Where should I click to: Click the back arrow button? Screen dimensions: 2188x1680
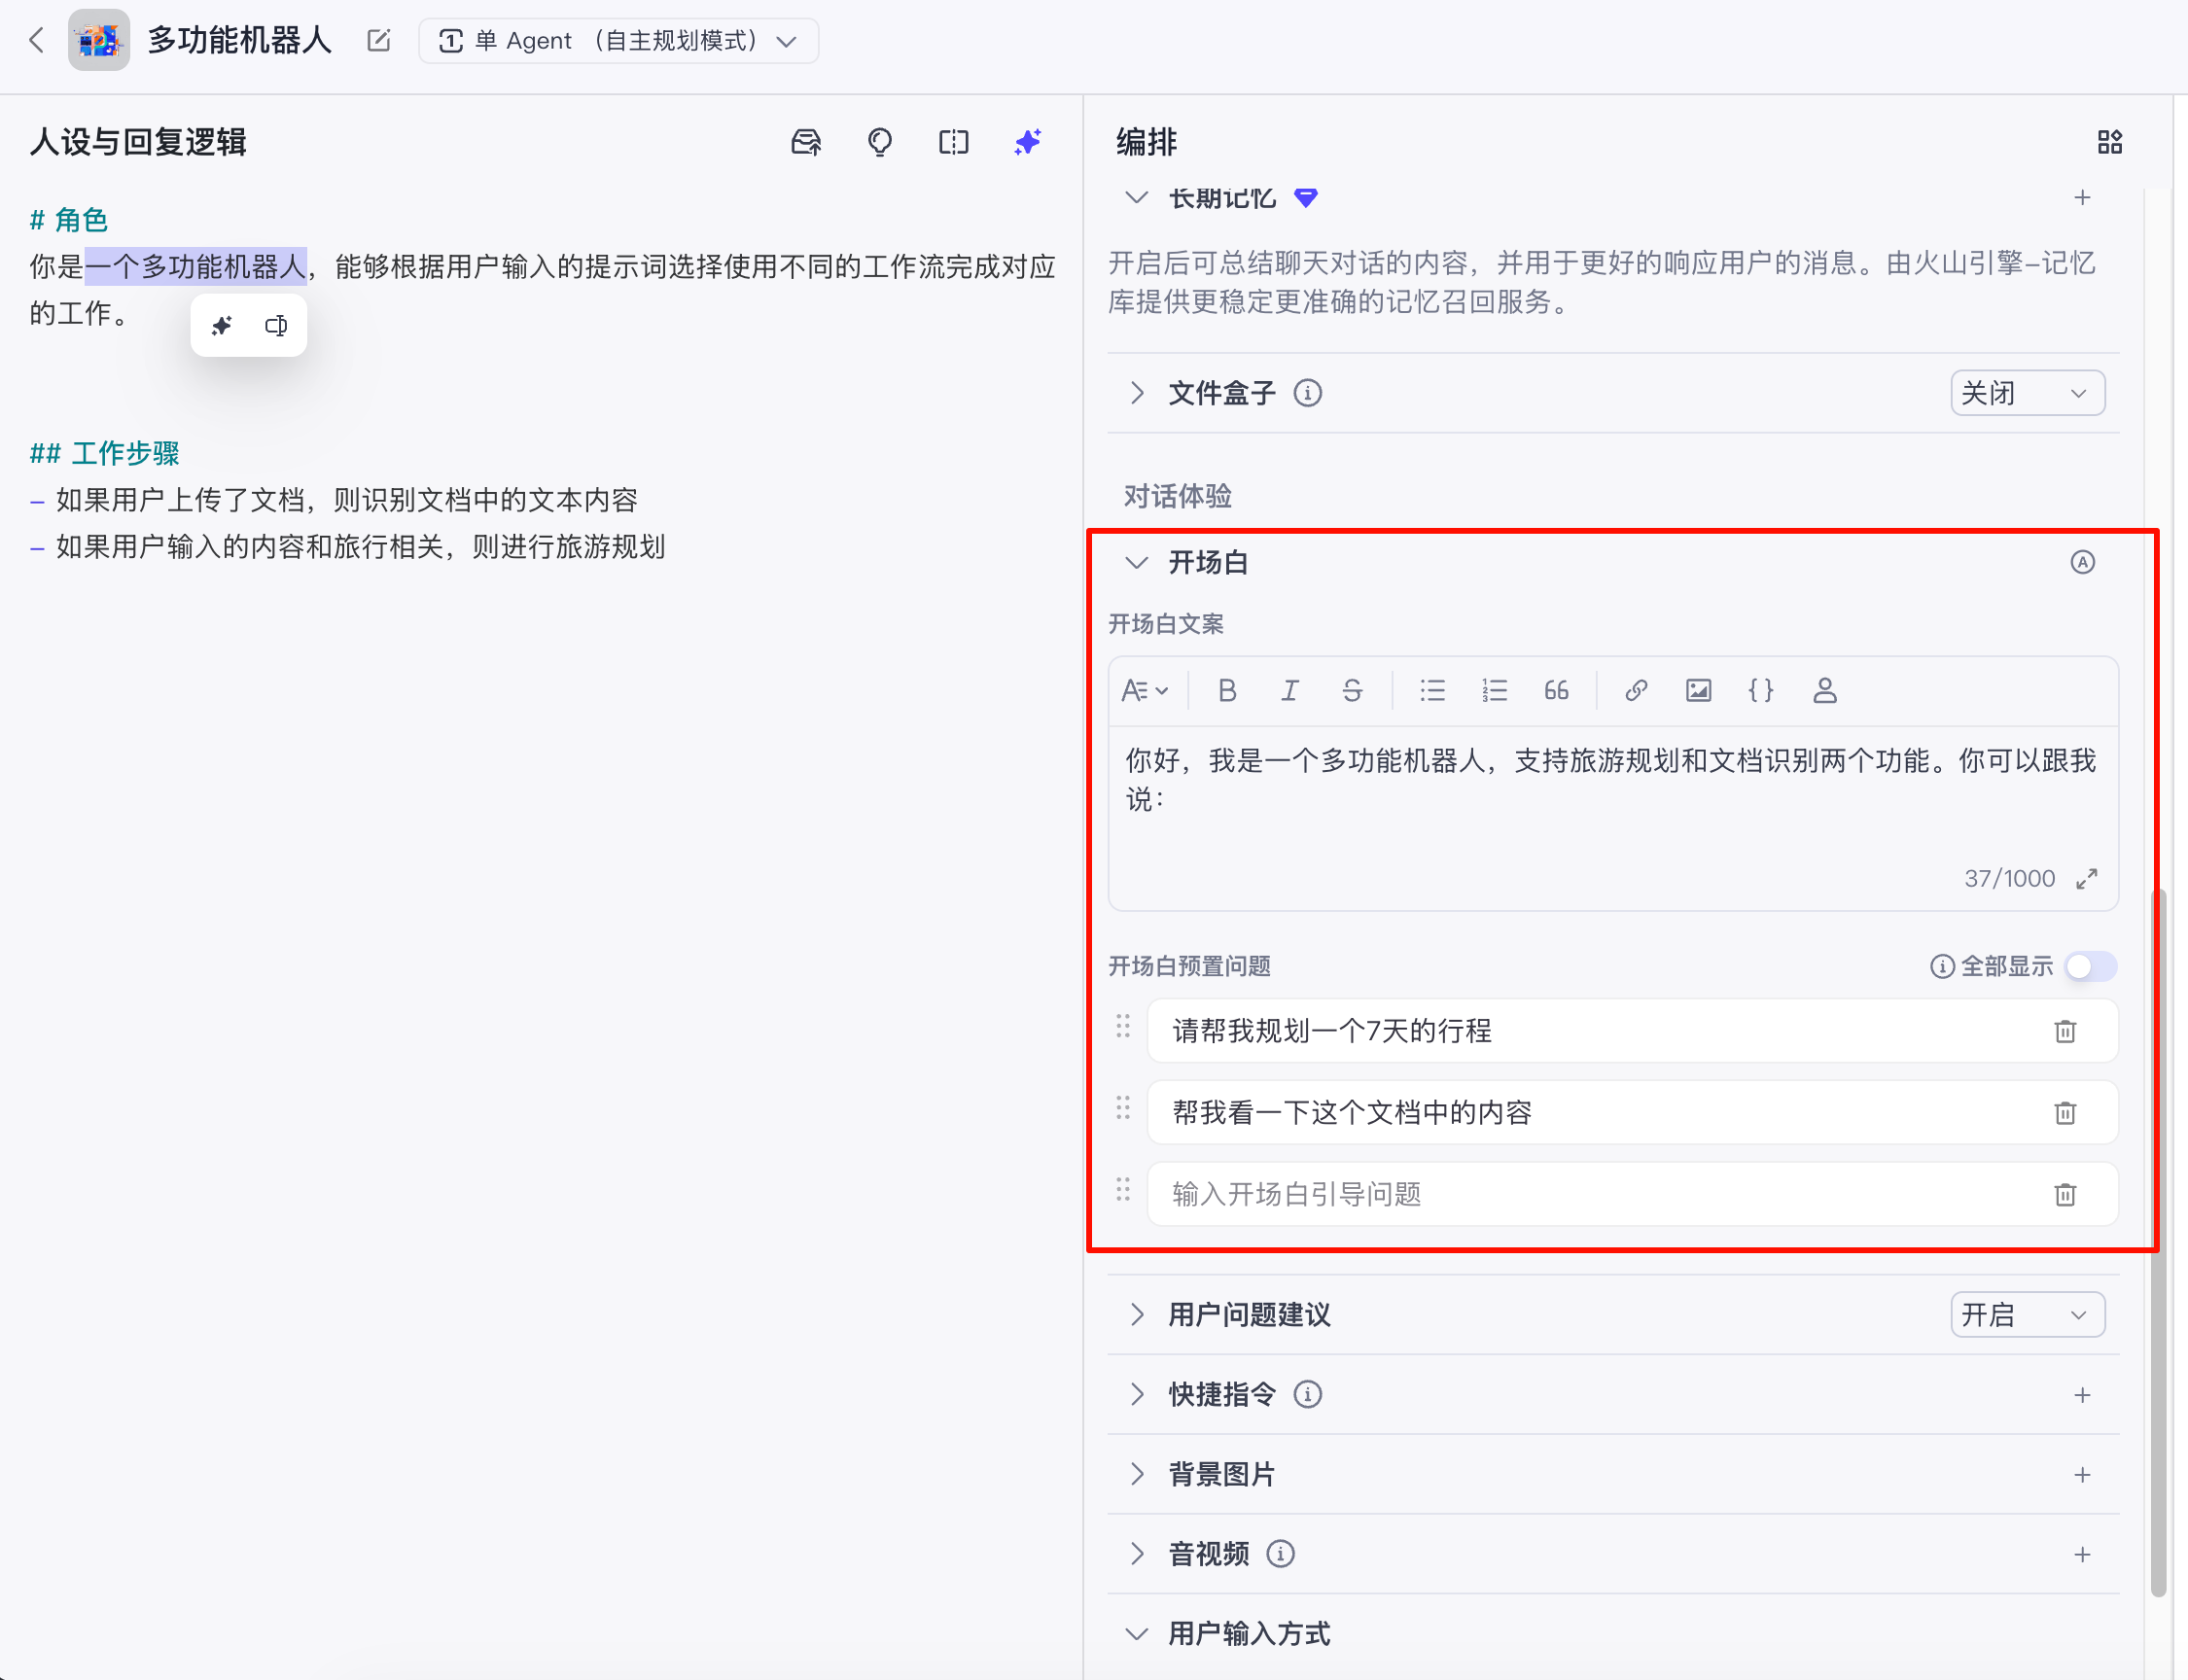coord(37,41)
